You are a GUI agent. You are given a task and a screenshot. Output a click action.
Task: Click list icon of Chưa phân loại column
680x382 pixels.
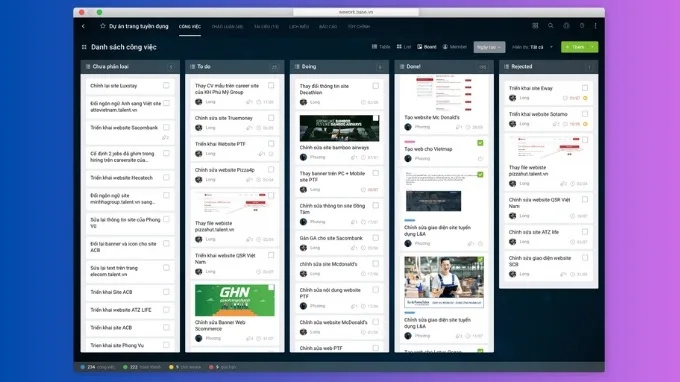point(88,67)
